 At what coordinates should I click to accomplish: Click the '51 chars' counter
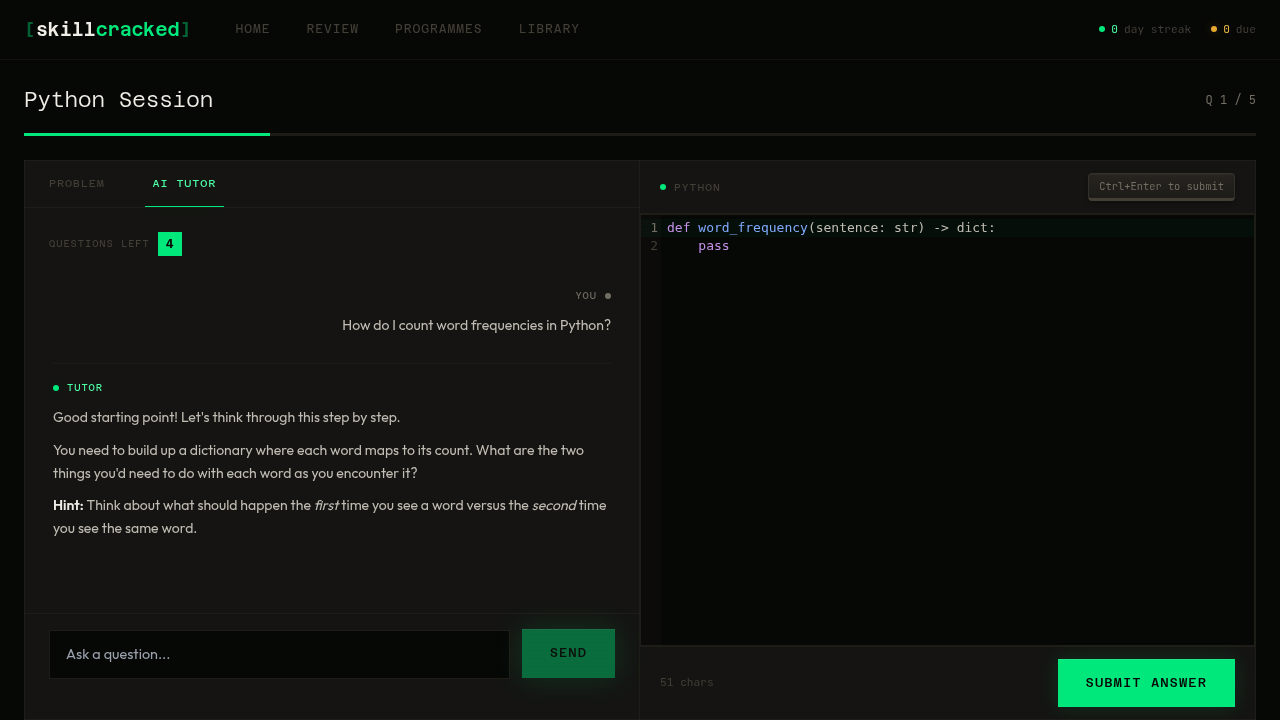click(687, 683)
